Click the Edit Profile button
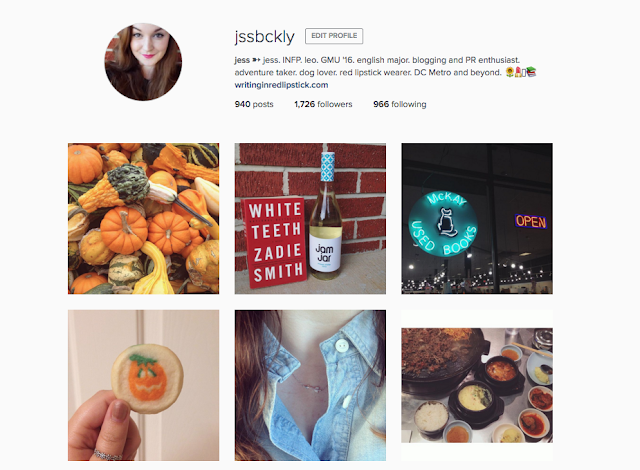This screenshot has width=640, height=470. click(x=334, y=36)
